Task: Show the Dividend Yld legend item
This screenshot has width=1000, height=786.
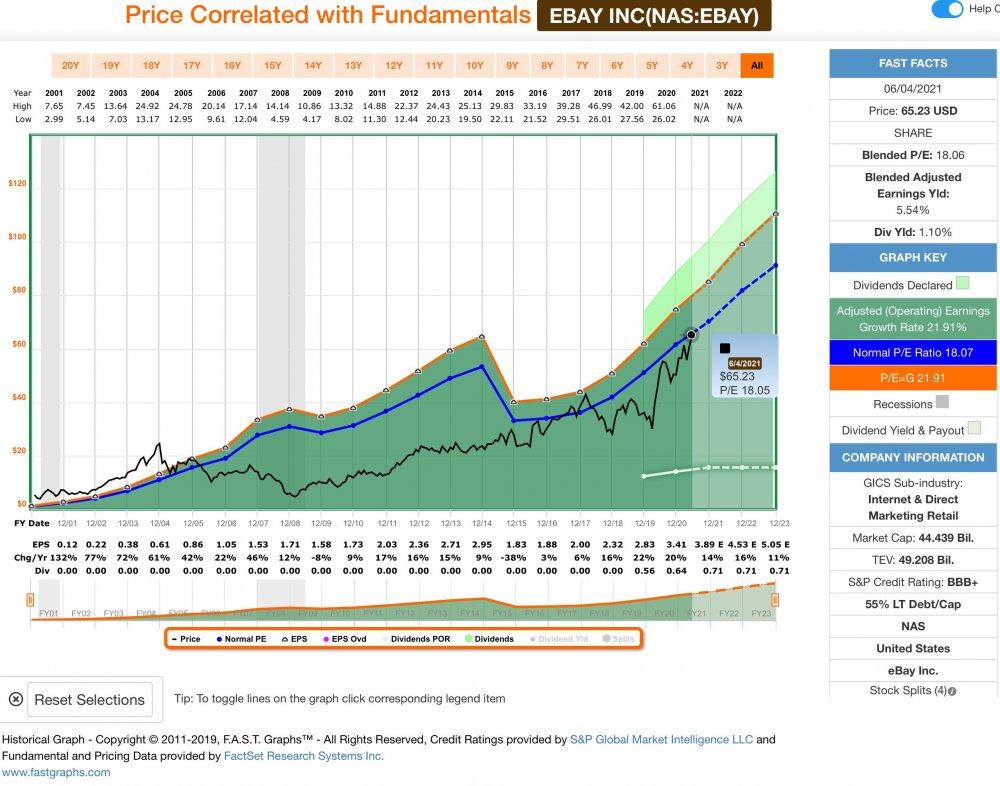Action: [559, 639]
